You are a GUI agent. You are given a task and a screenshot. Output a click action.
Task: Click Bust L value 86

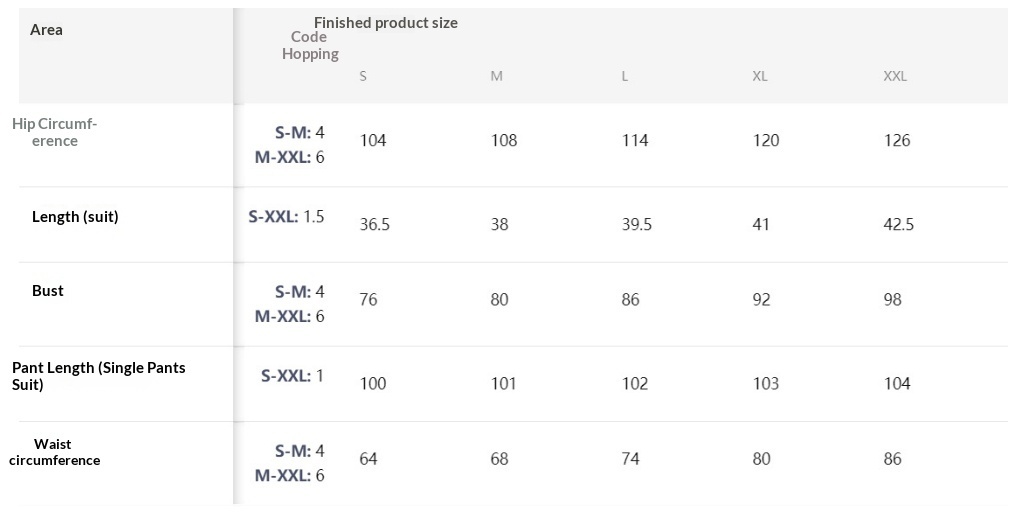click(630, 299)
